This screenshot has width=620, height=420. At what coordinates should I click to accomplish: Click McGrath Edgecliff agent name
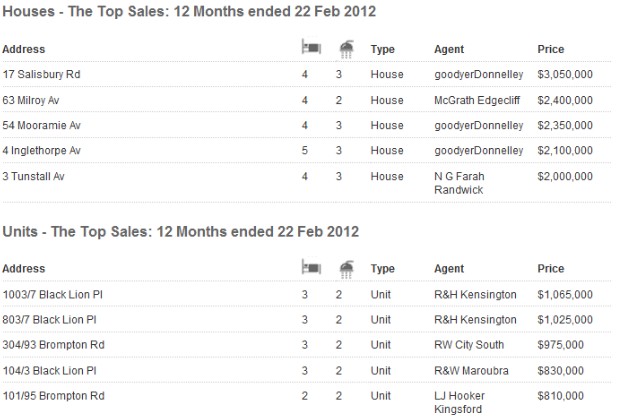(x=477, y=100)
